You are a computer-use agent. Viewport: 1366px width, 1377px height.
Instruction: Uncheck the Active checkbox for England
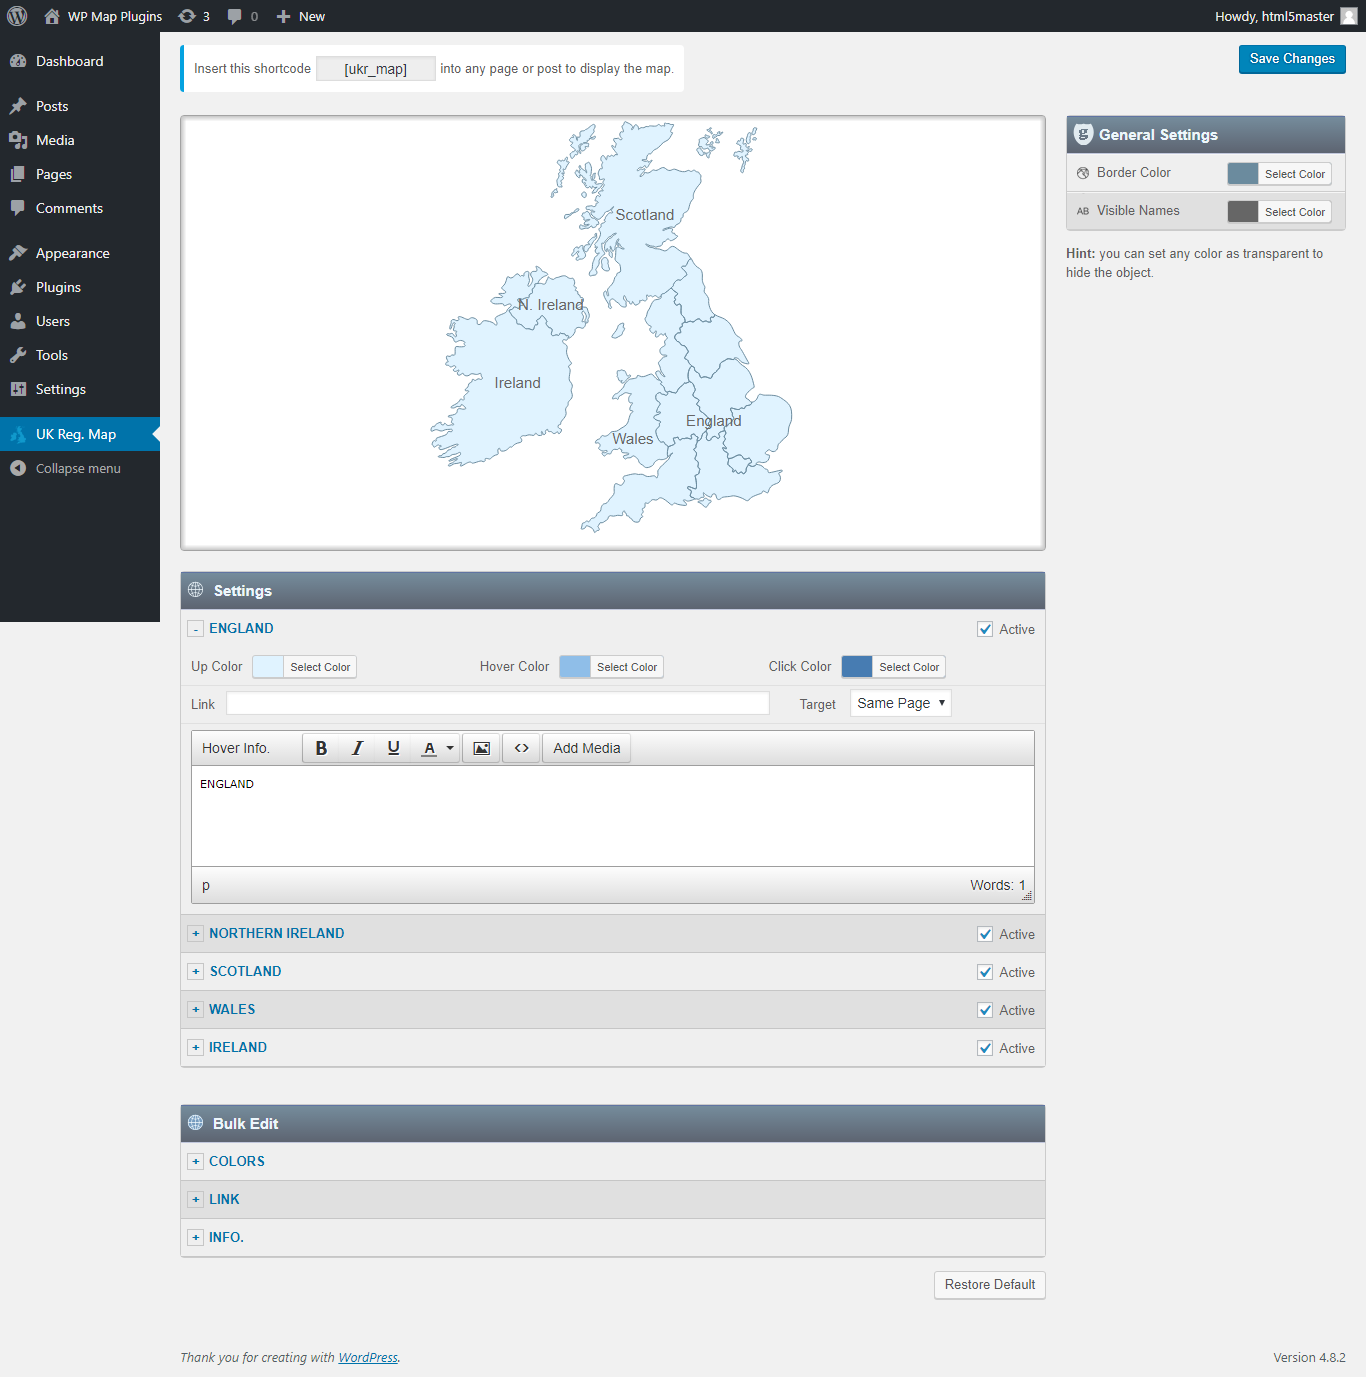(985, 629)
